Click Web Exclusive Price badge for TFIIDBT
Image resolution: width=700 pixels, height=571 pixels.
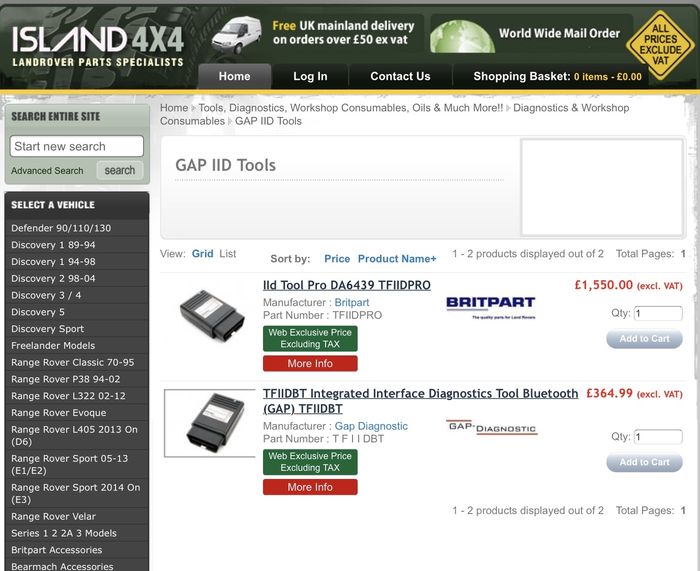coord(310,462)
